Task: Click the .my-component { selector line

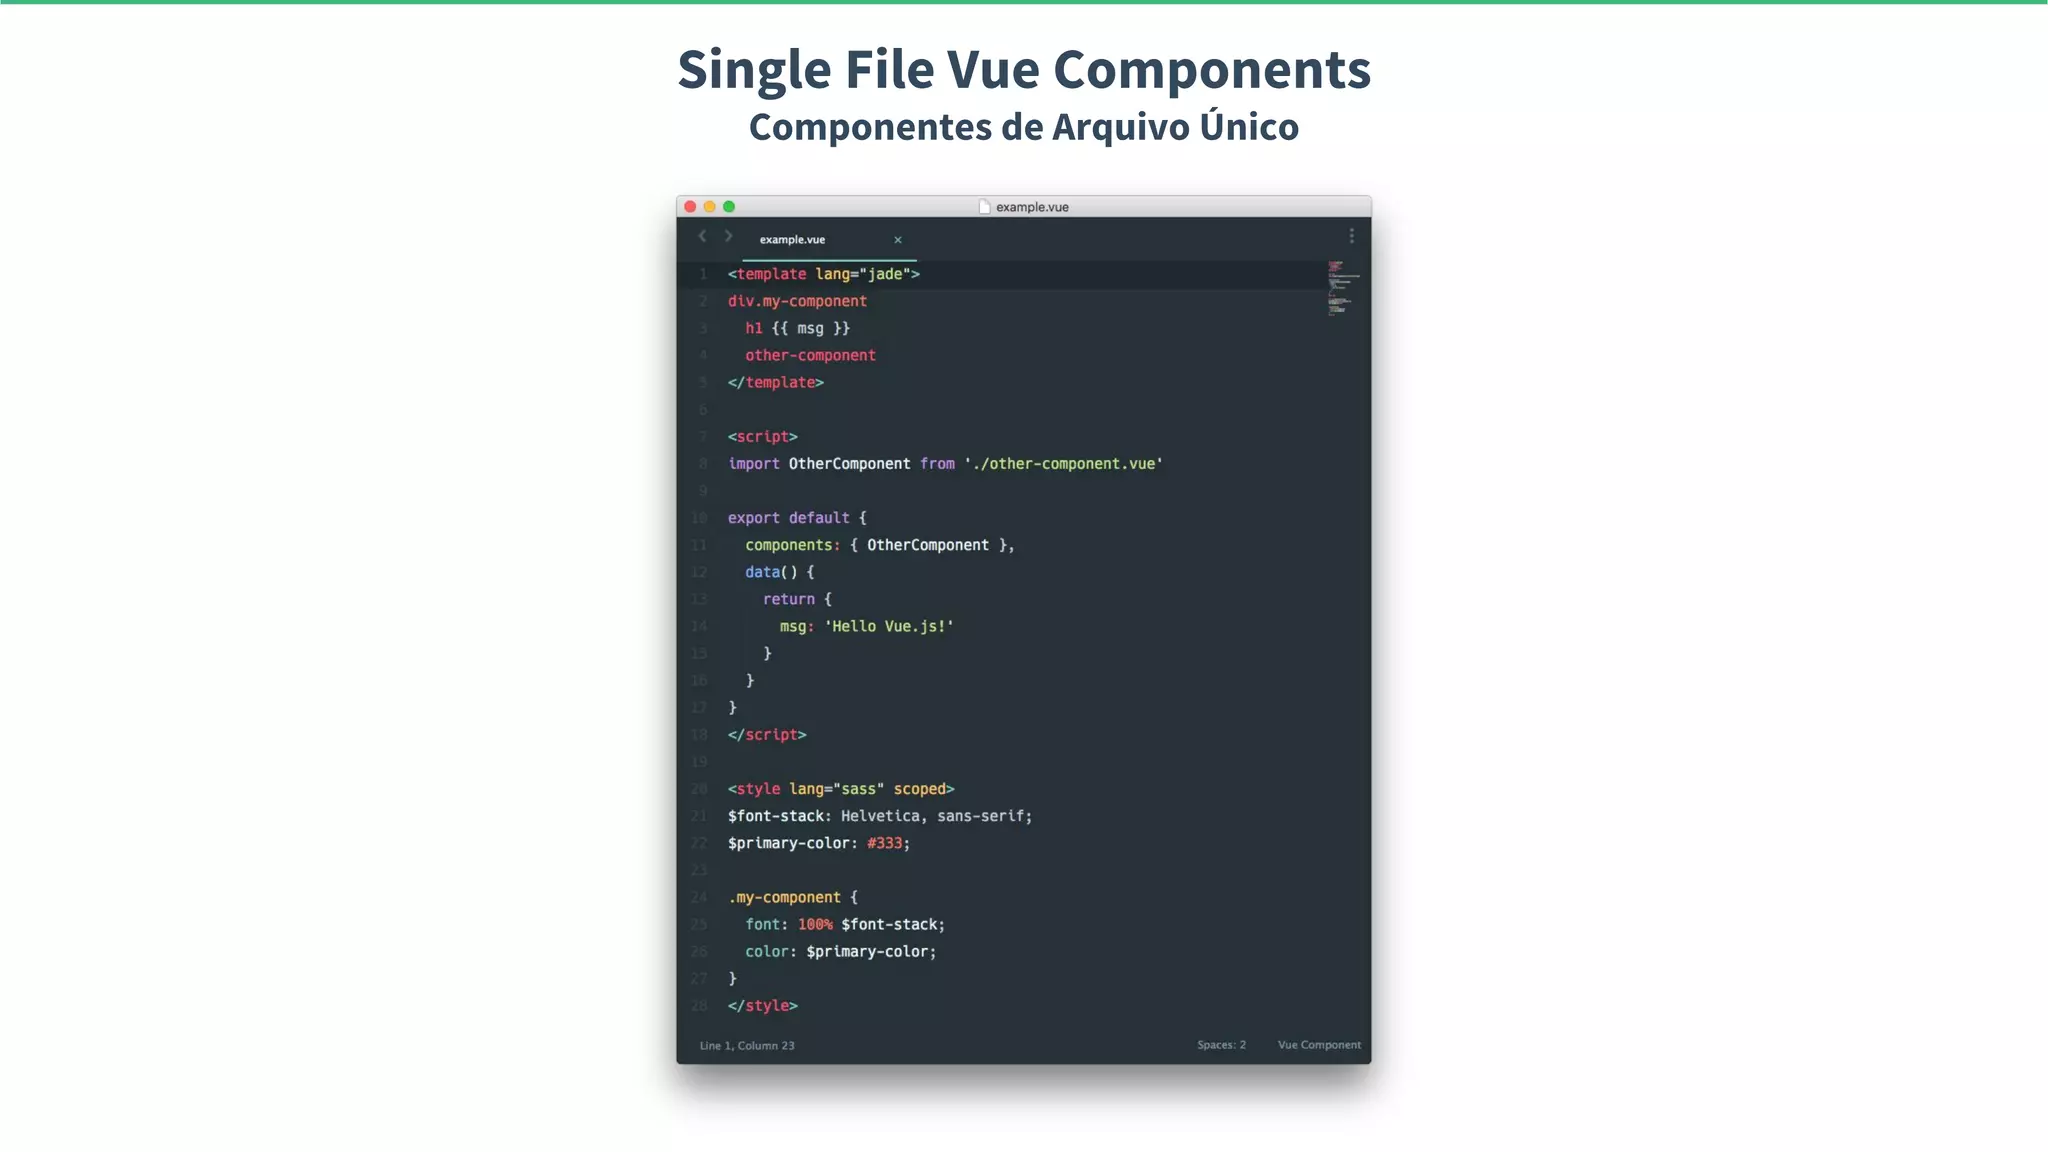Action: (793, 898)
